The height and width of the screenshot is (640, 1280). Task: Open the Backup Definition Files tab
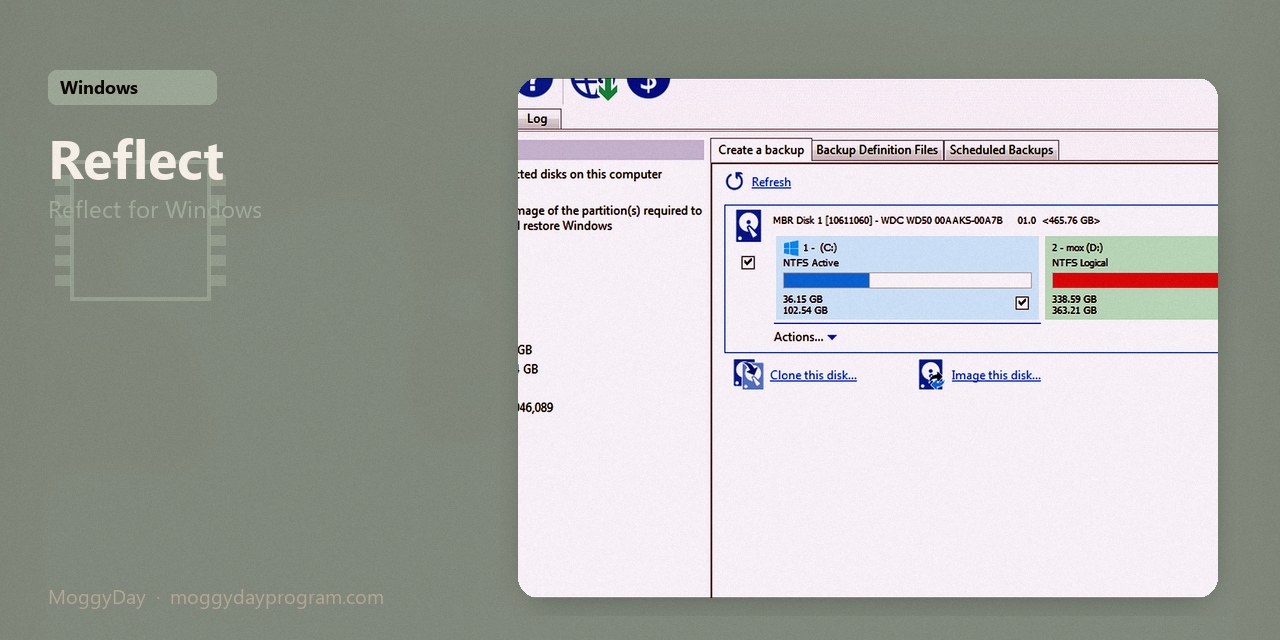coord(877,150)
